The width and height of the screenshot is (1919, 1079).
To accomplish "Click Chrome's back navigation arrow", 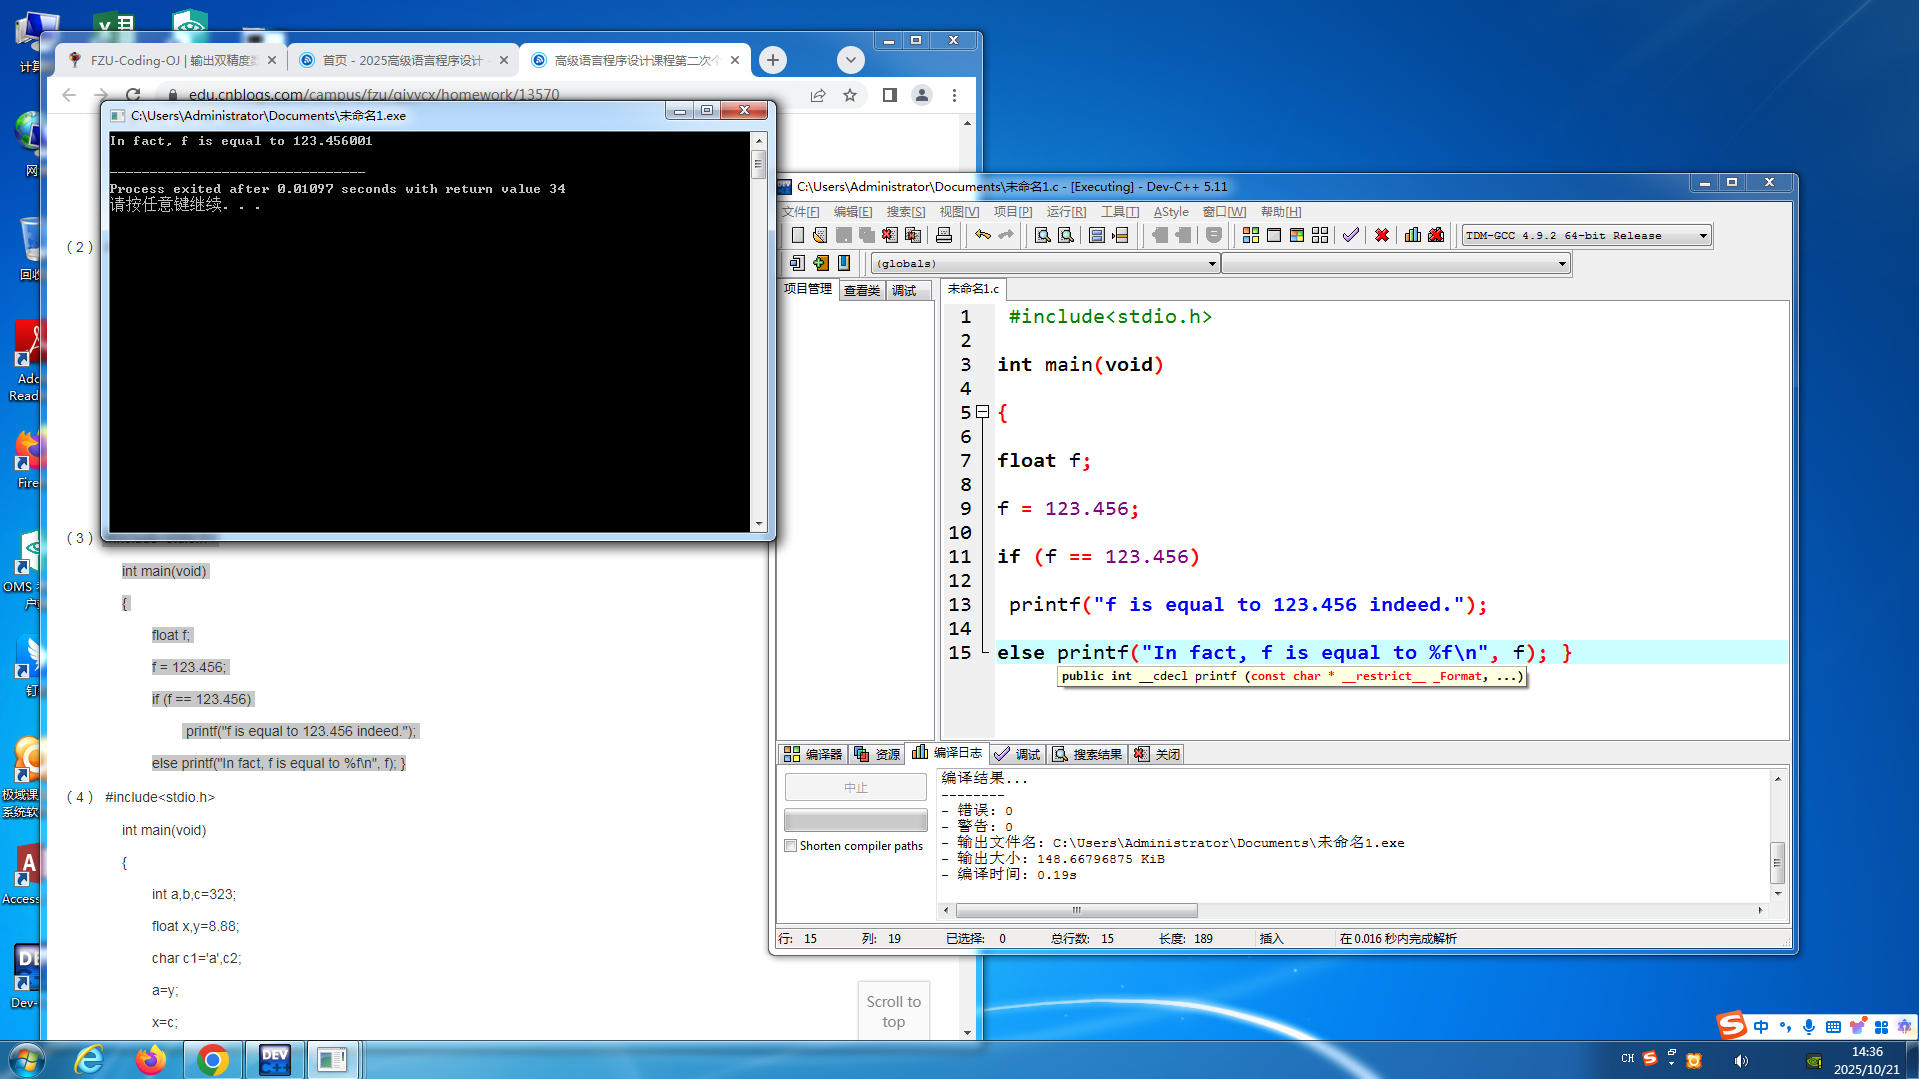I will (x=69, y=95).
